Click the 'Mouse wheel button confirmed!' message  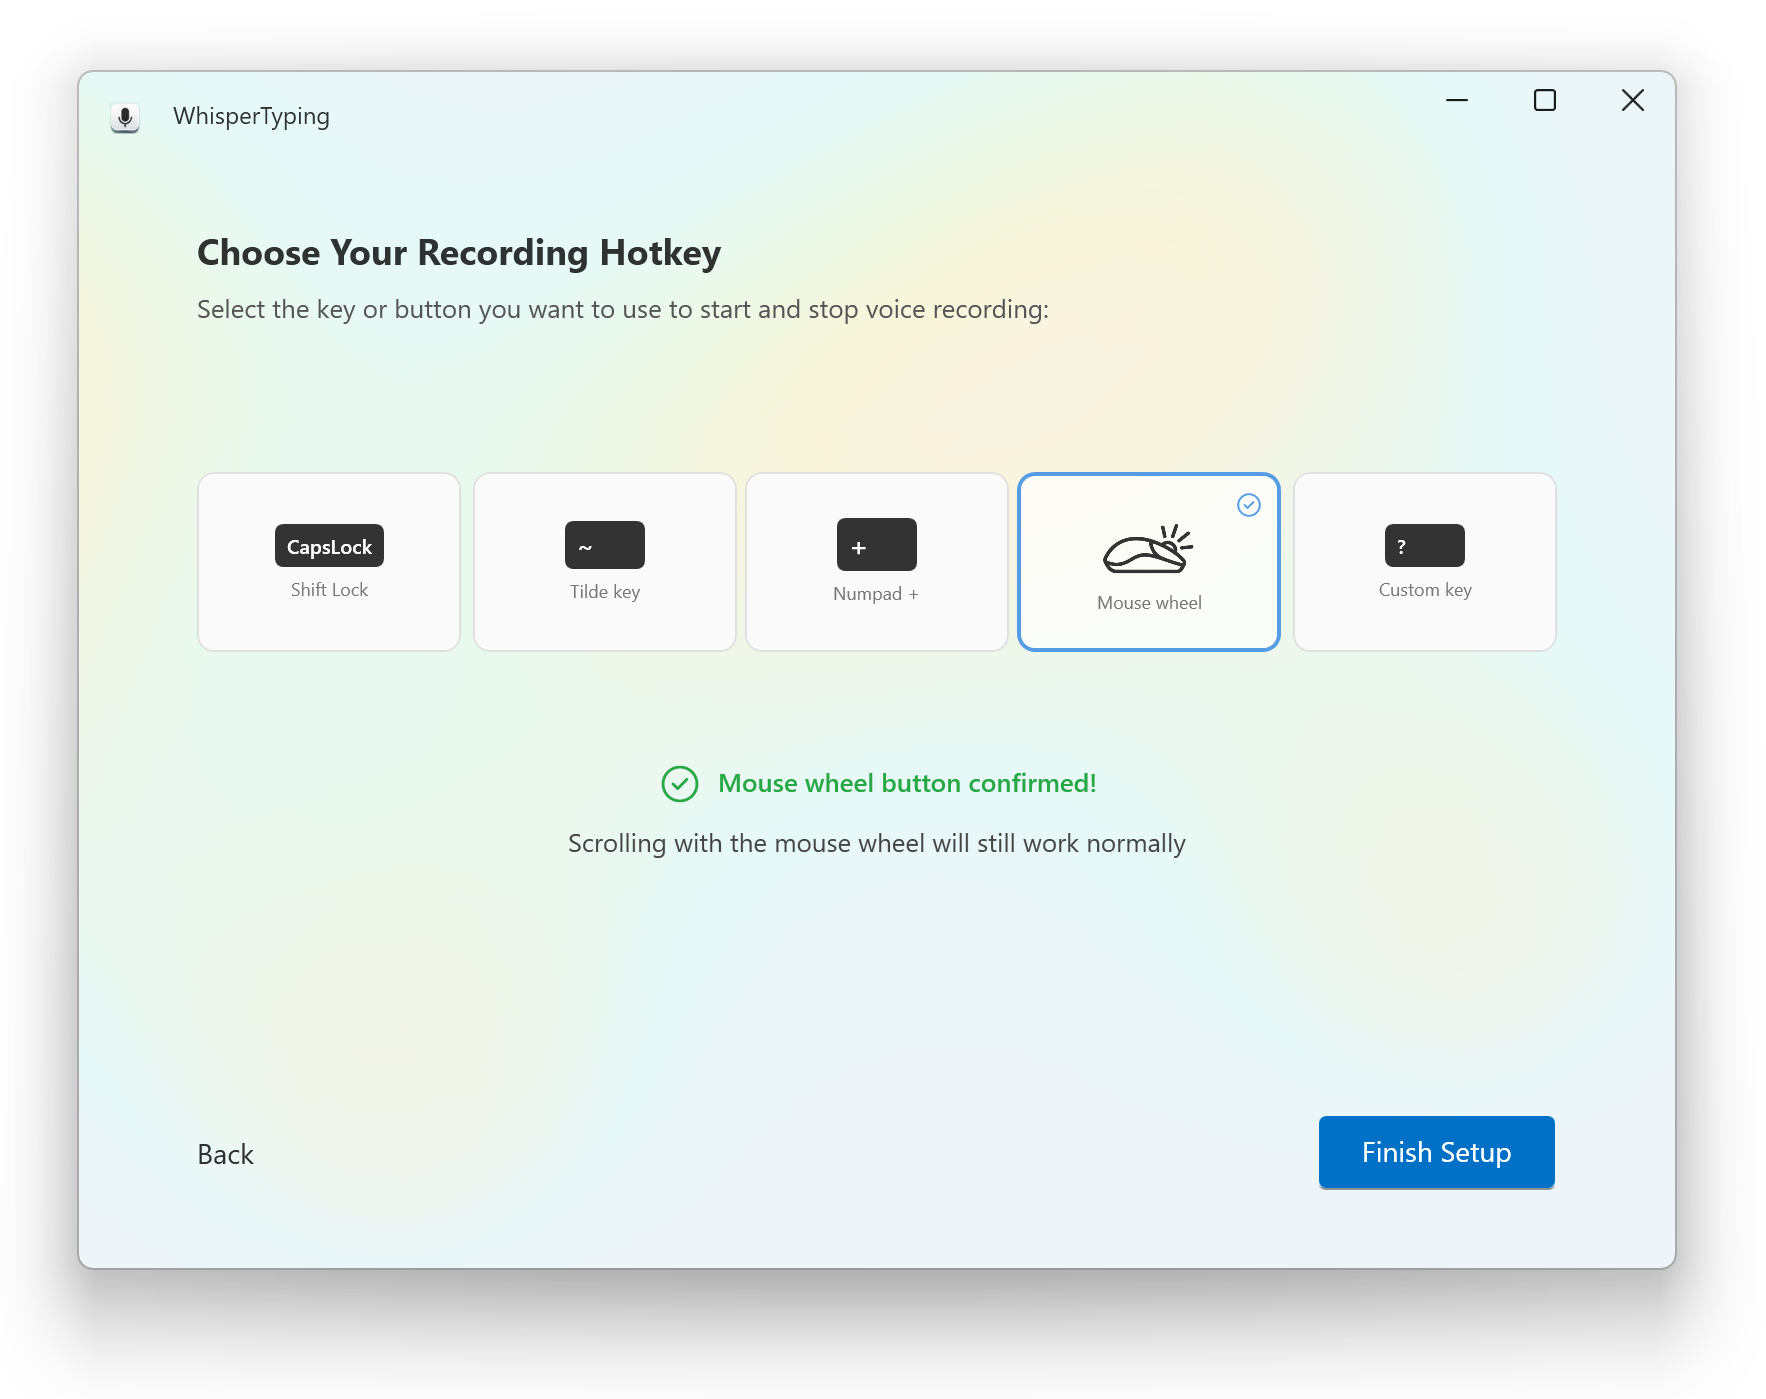click(x=907, y=783)
